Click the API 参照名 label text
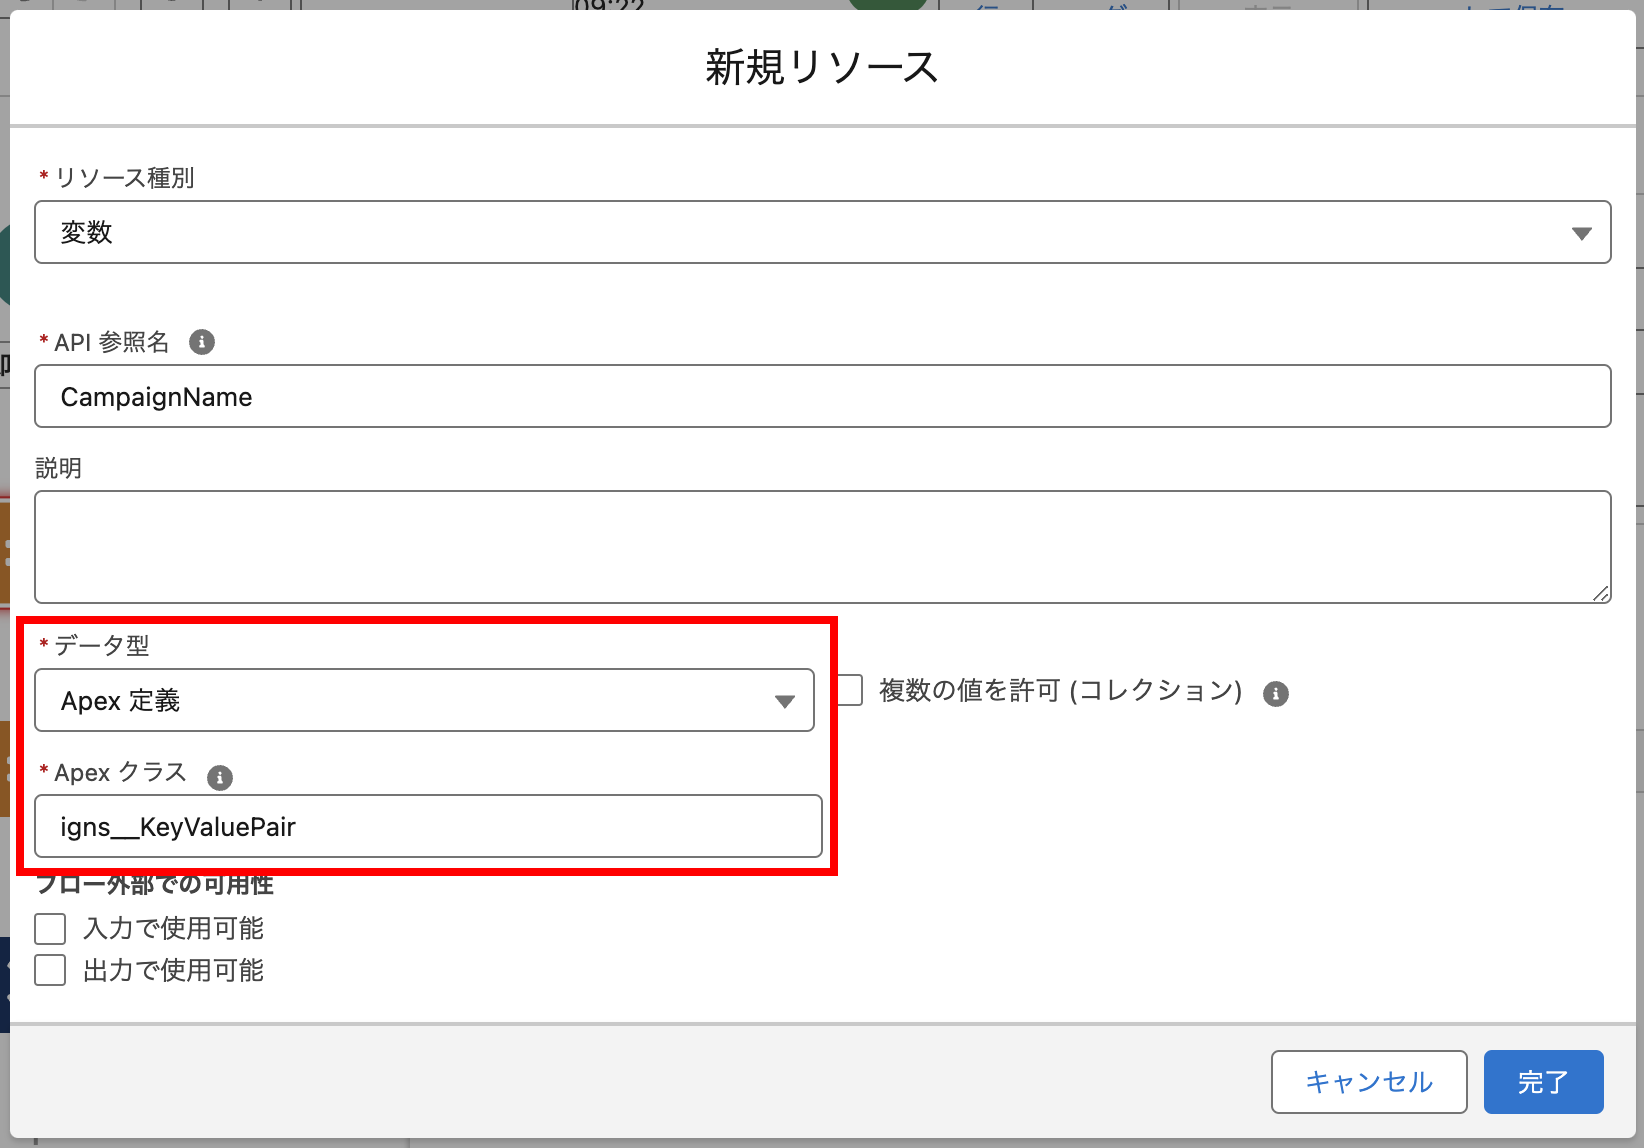 pos(111,342)
